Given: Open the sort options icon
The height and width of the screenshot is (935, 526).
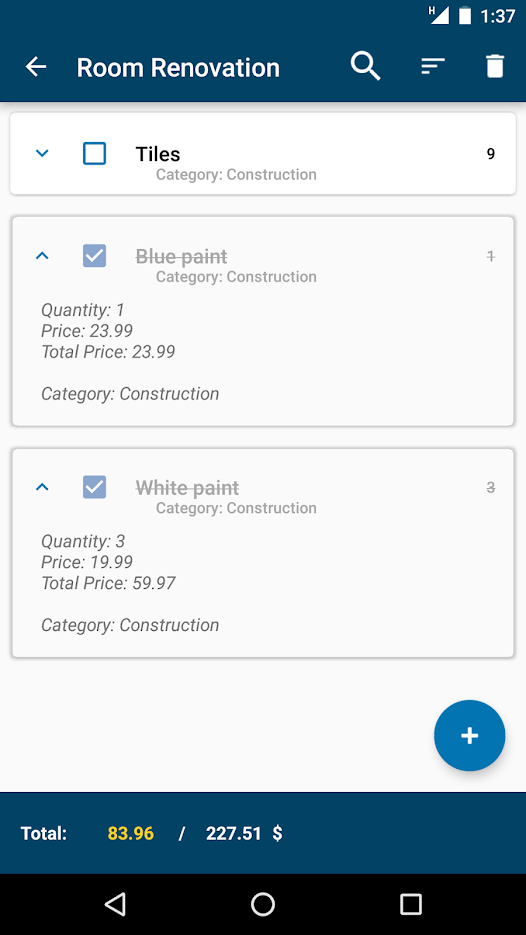Looking at the screenshot, I should 433,66.
